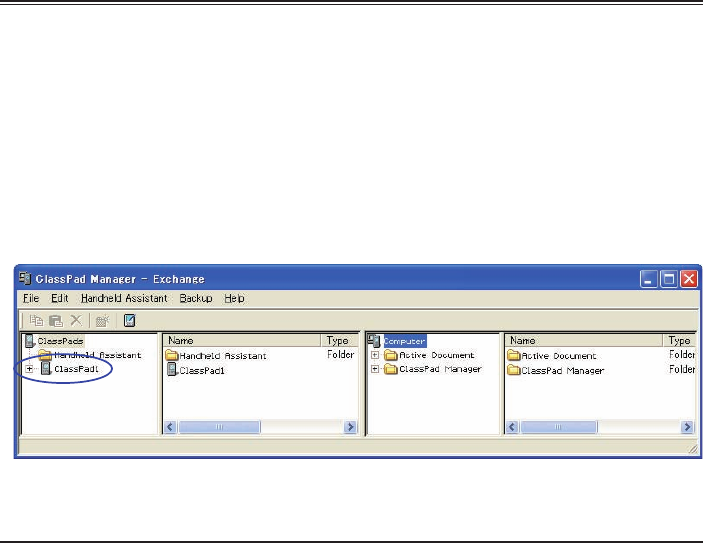703x543 pixels.
Task: Click the ClassPad1 device icon in list
Action: click(x=172, y=370)
